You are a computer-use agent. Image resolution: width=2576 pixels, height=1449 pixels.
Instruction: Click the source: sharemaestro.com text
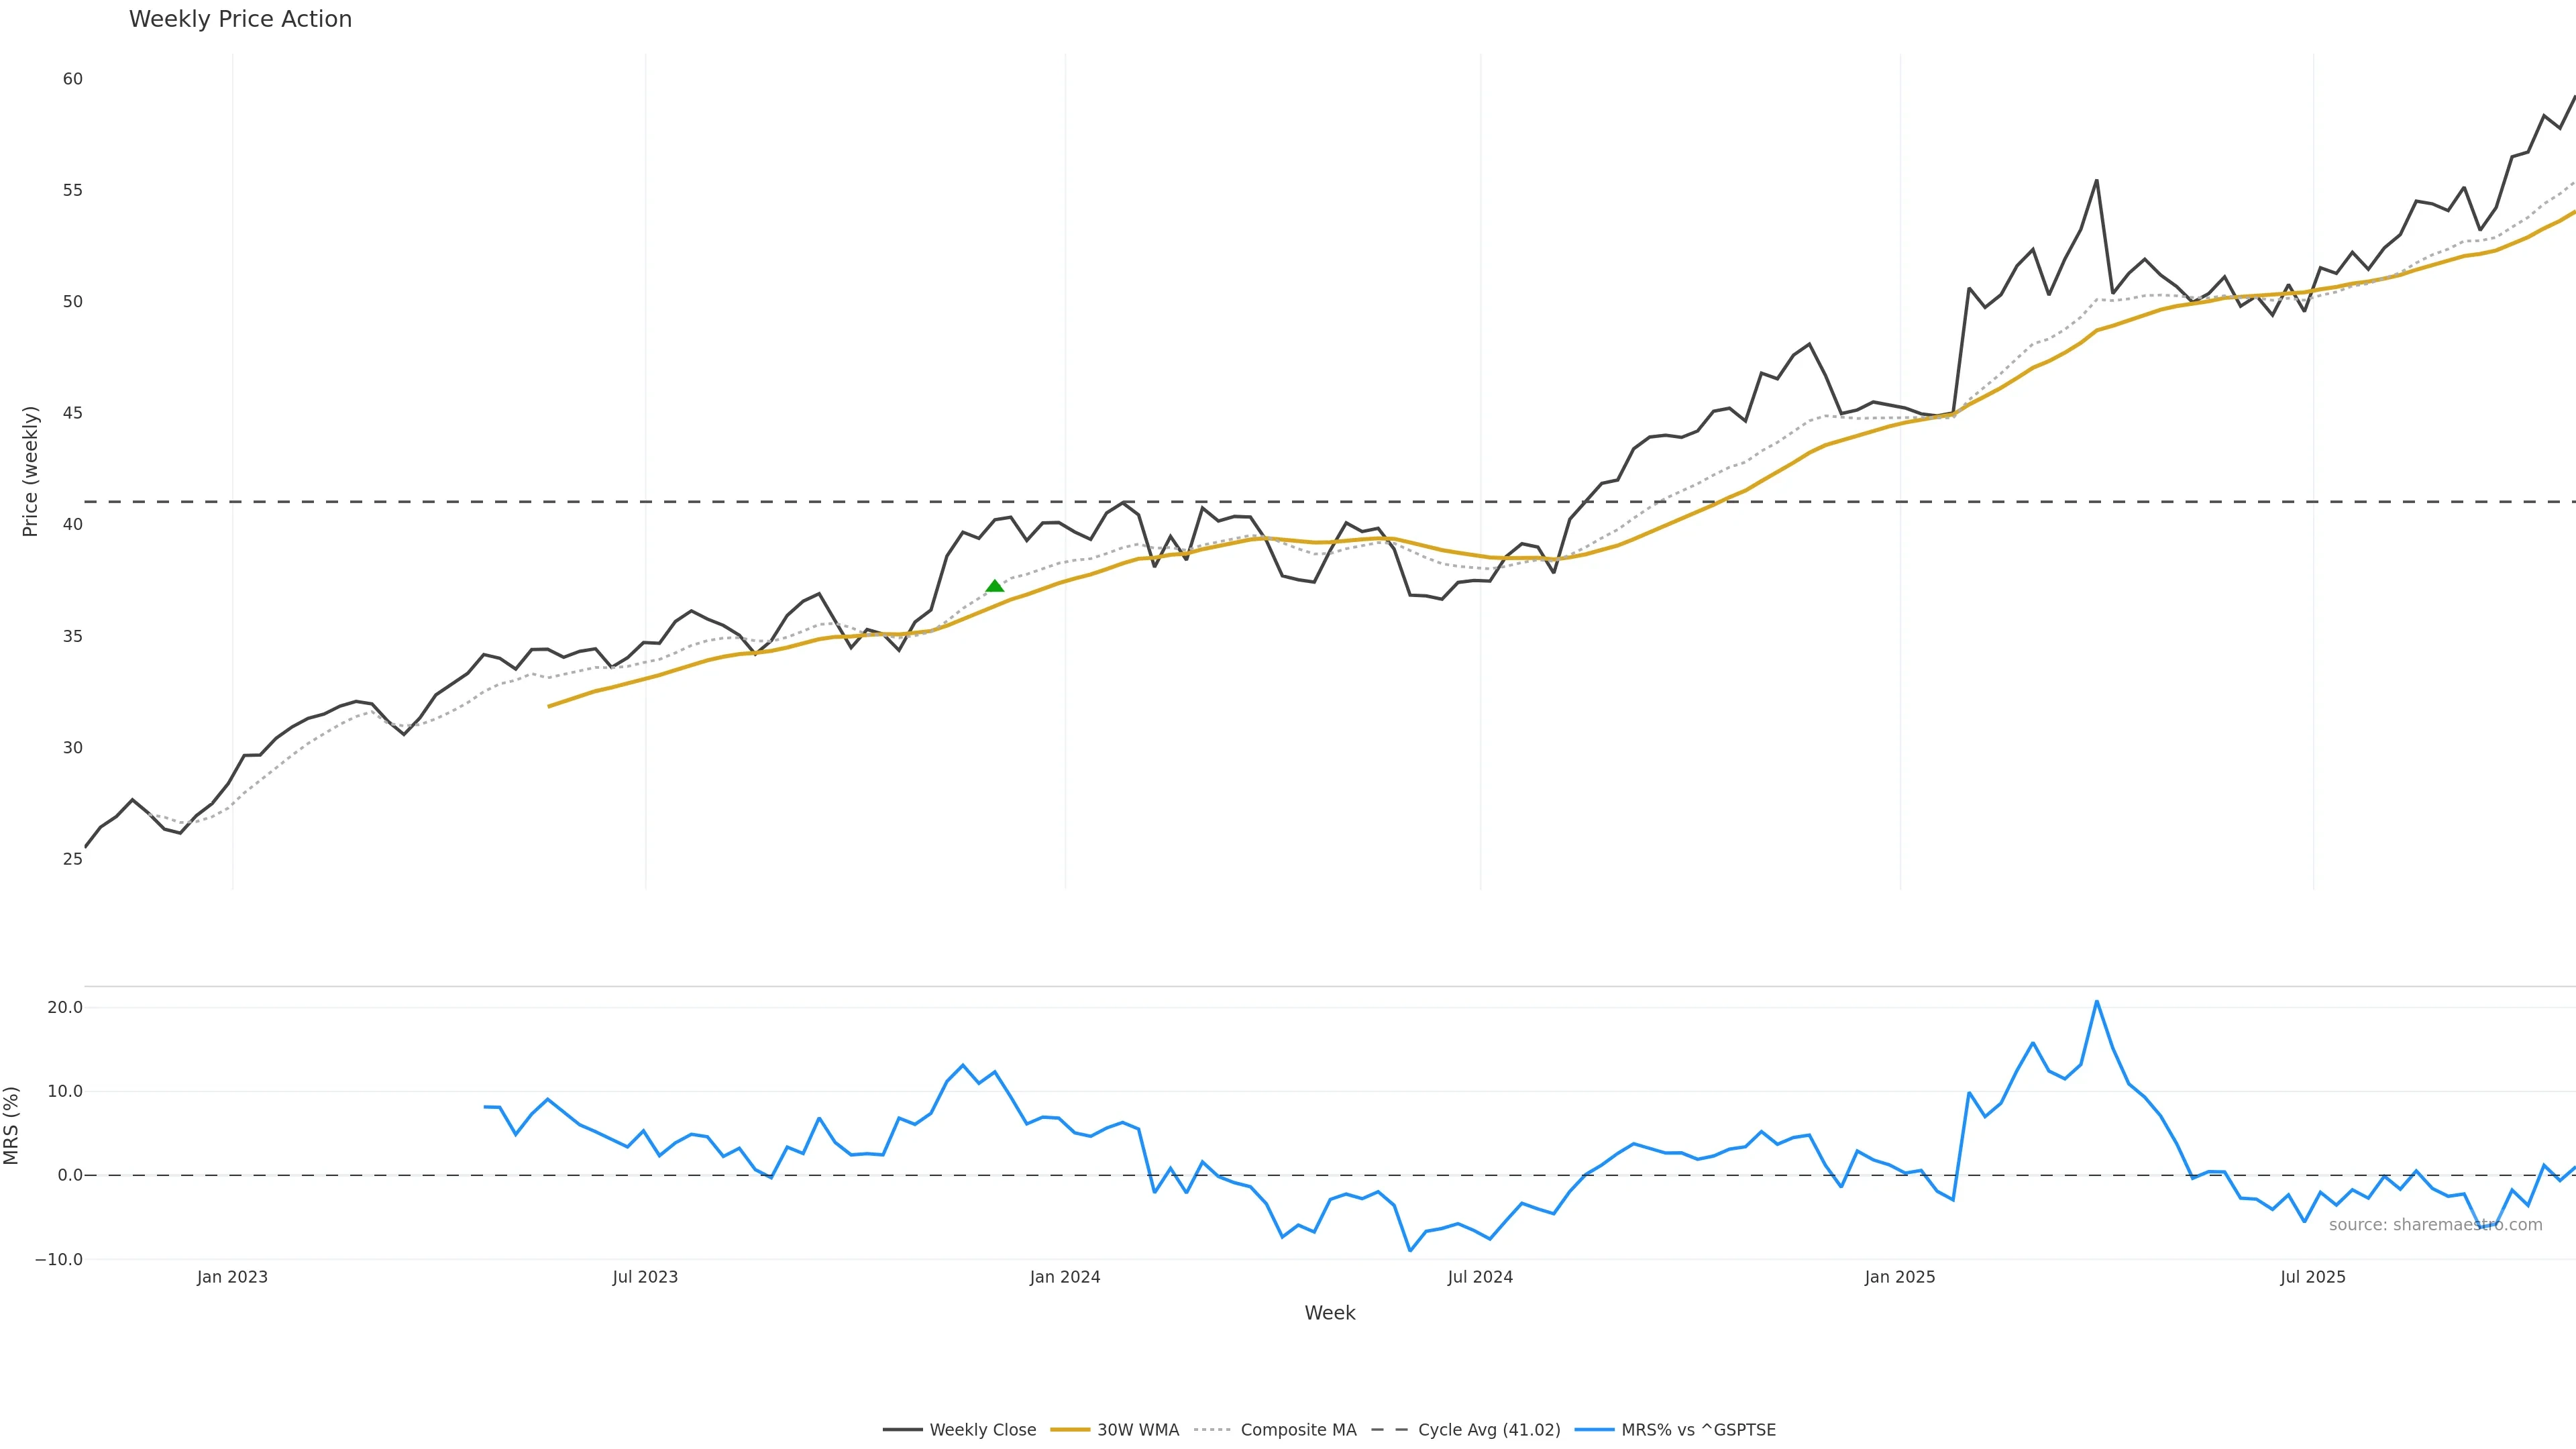2435,1225
